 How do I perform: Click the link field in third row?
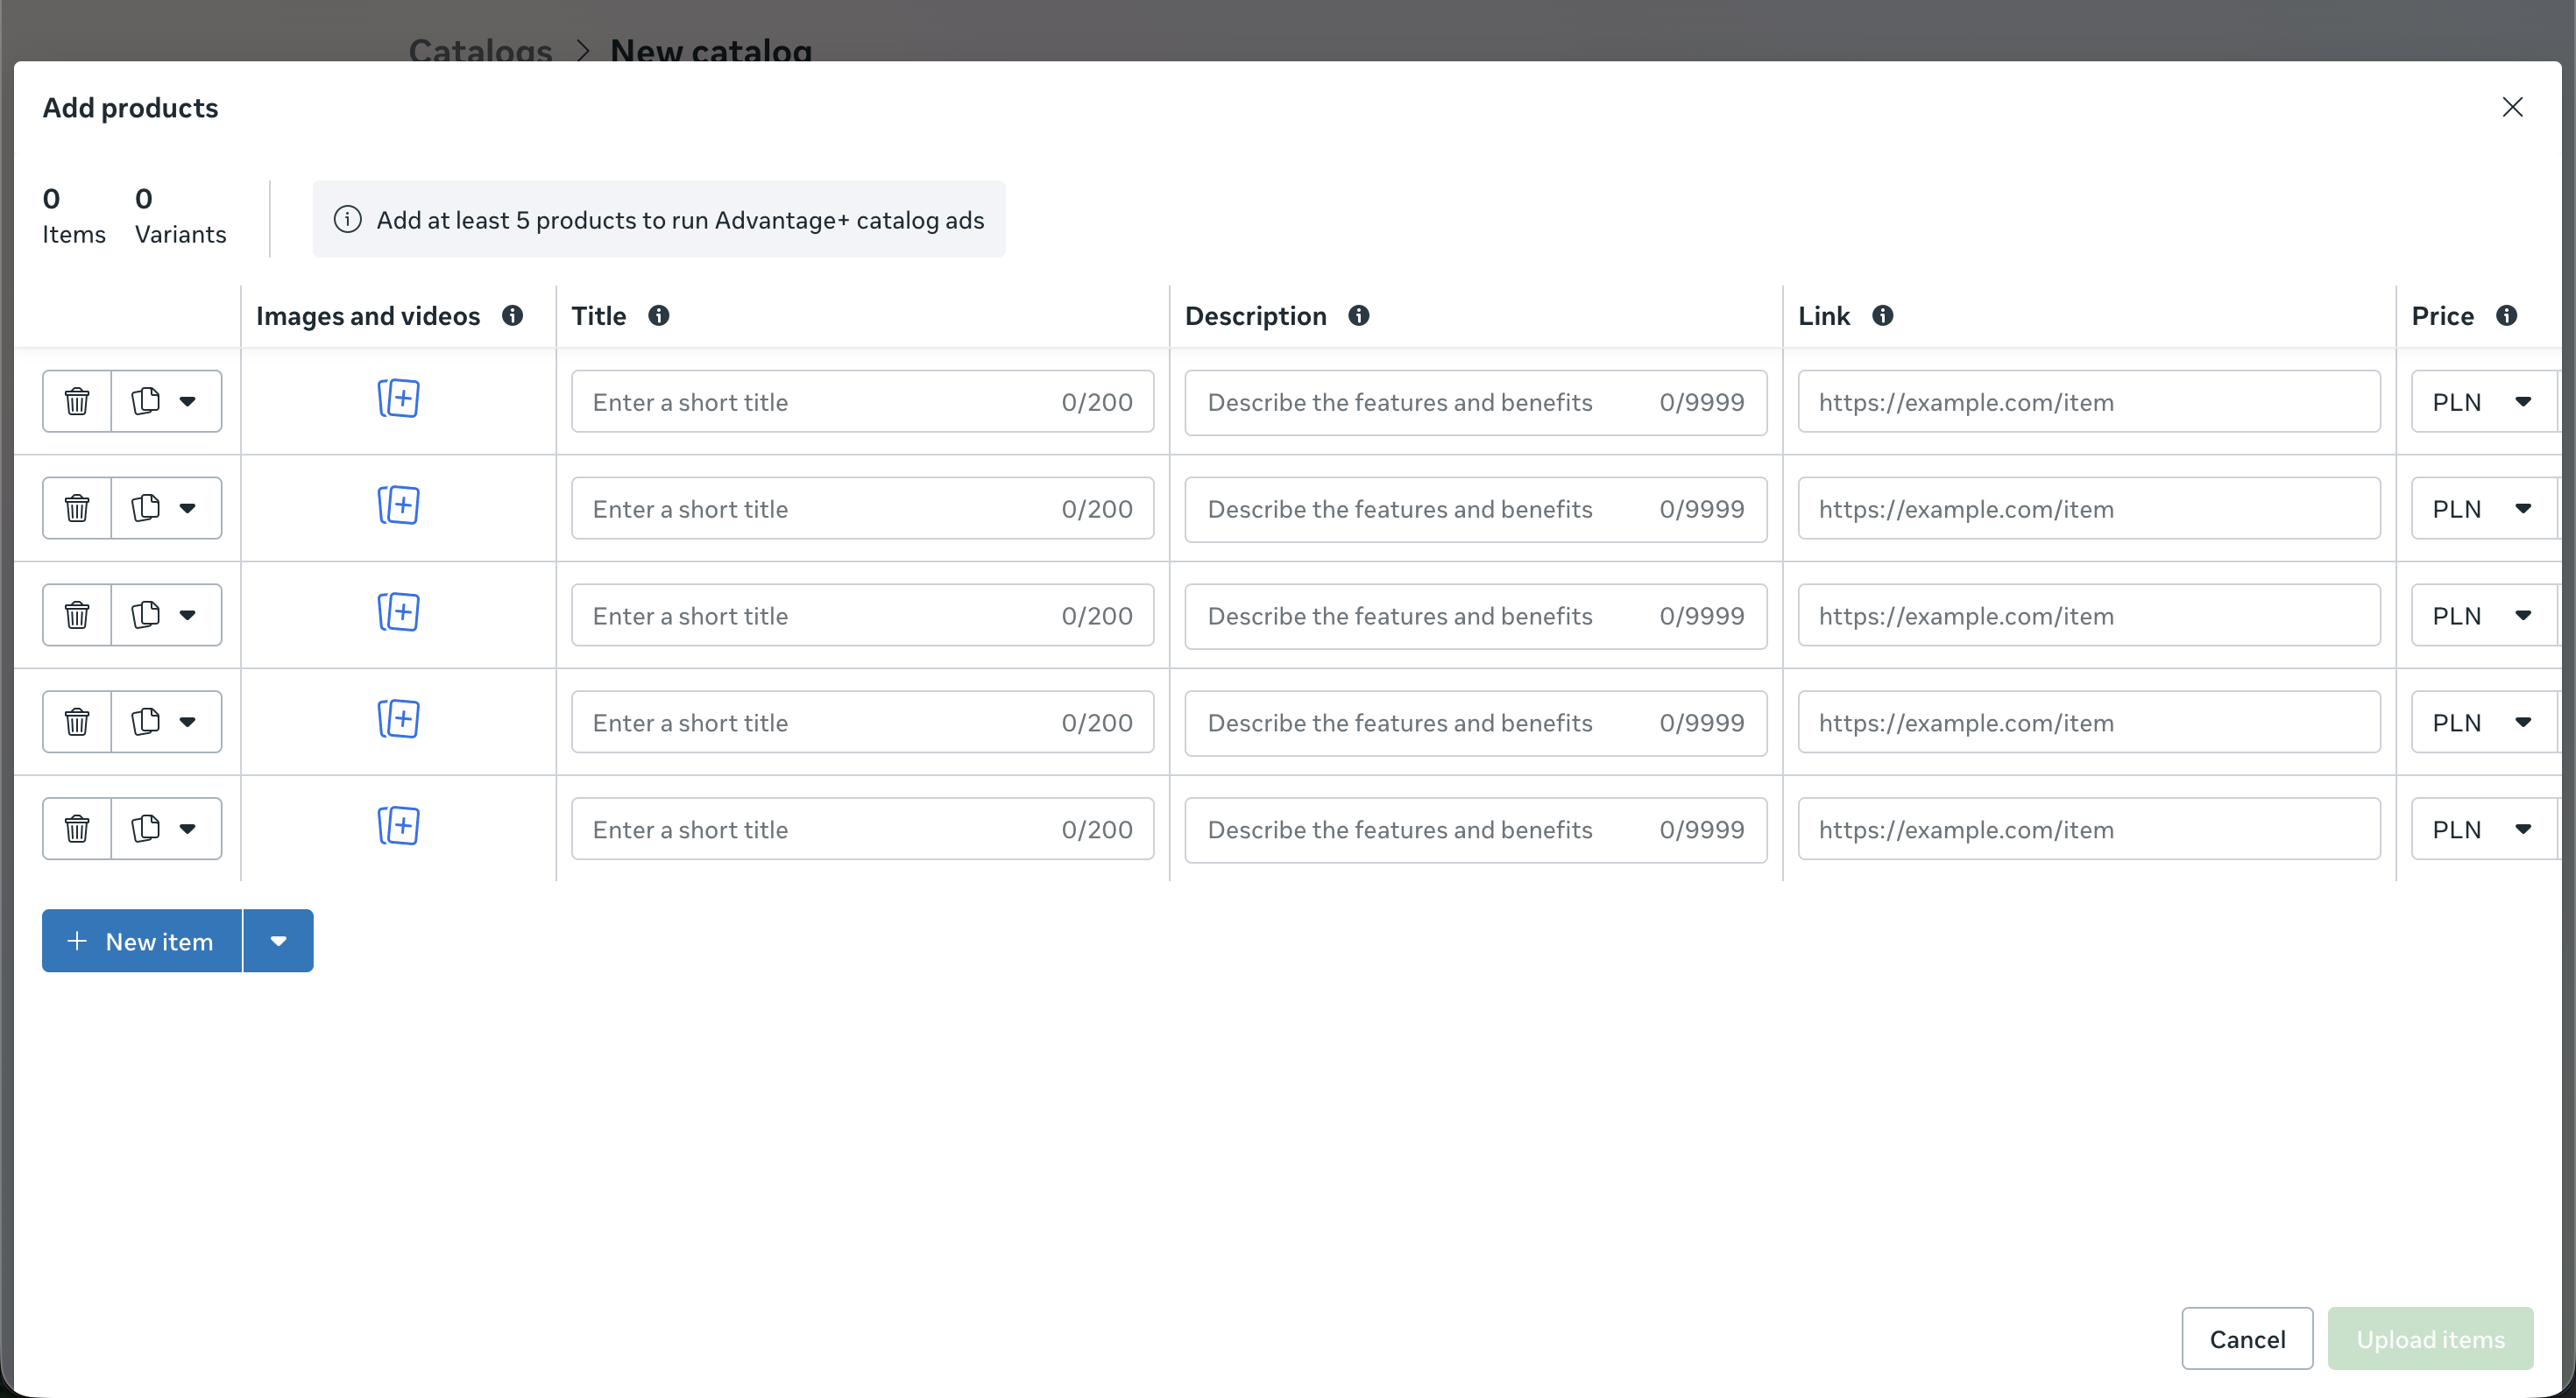(x=2088, y=616)
